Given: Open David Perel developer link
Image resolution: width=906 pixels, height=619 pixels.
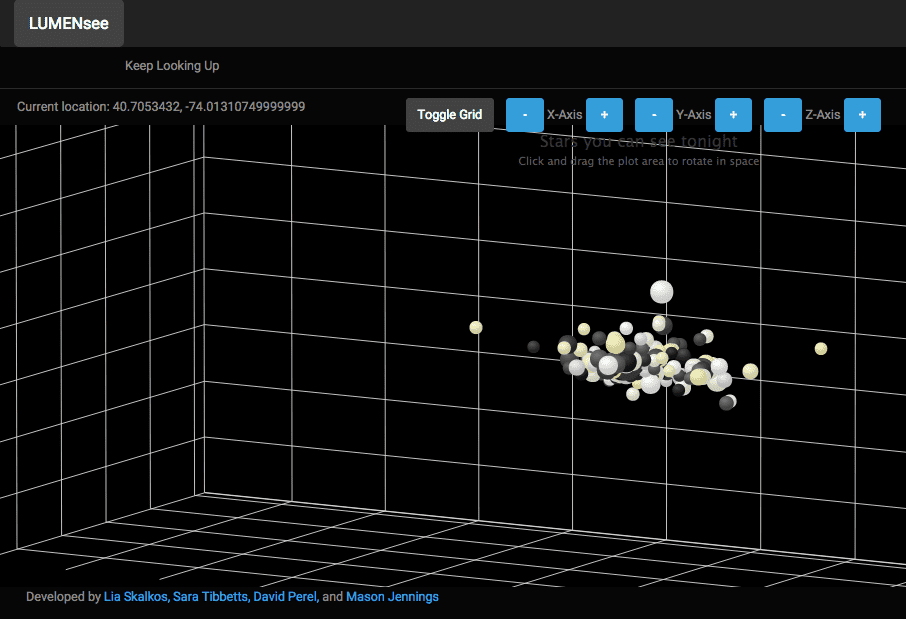Looking at the screenshot, I should click(286, 596).
